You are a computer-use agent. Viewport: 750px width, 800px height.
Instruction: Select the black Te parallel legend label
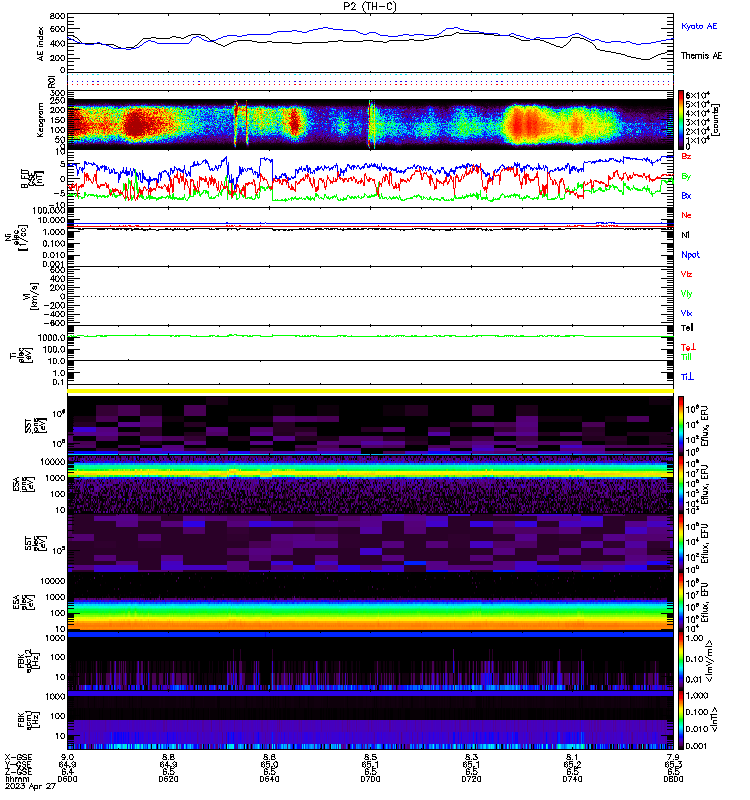click(687, 328)
